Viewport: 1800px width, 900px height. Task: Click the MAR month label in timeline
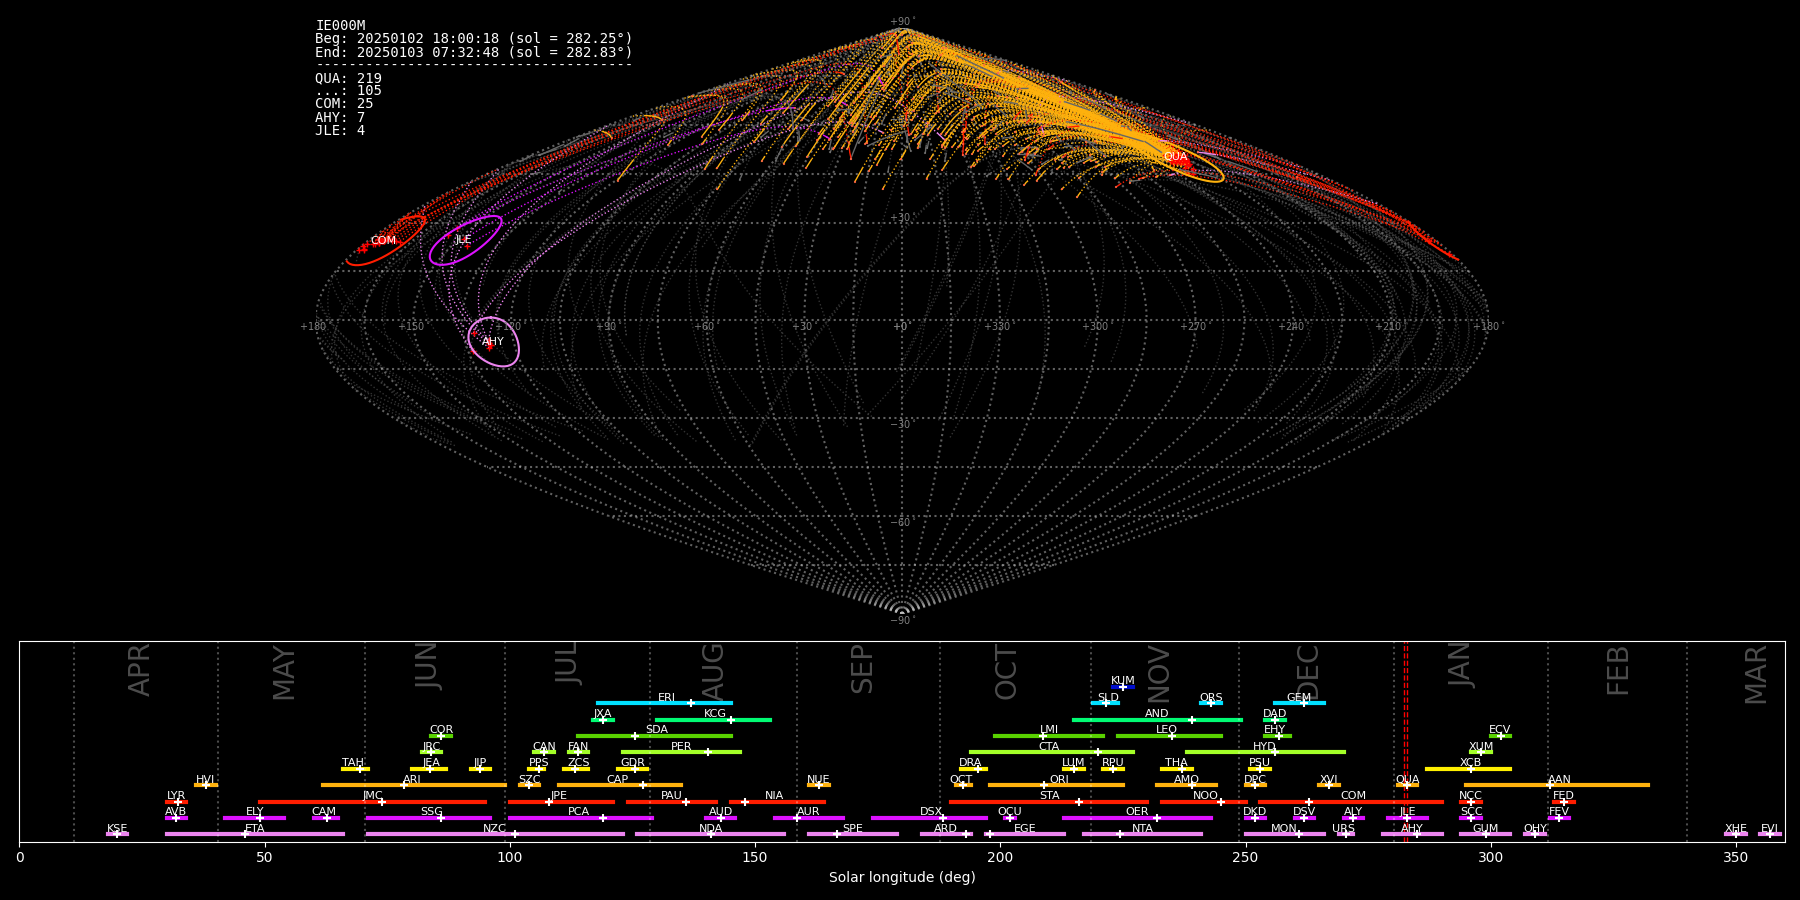[x=1756, y=674]
